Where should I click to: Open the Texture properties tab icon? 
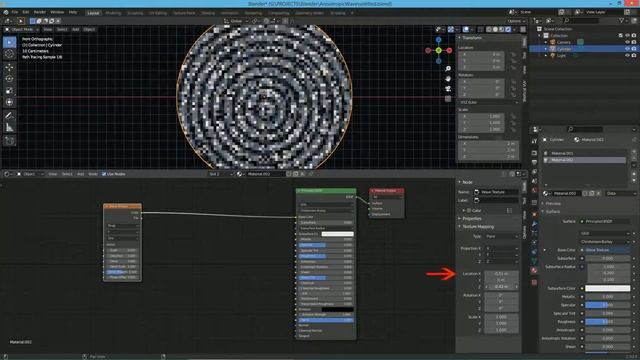pos(534,282)
